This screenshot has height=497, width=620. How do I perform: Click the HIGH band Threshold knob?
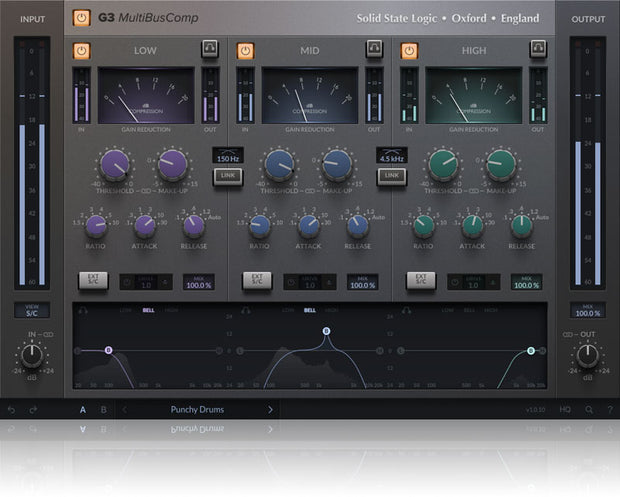[443, 165]
